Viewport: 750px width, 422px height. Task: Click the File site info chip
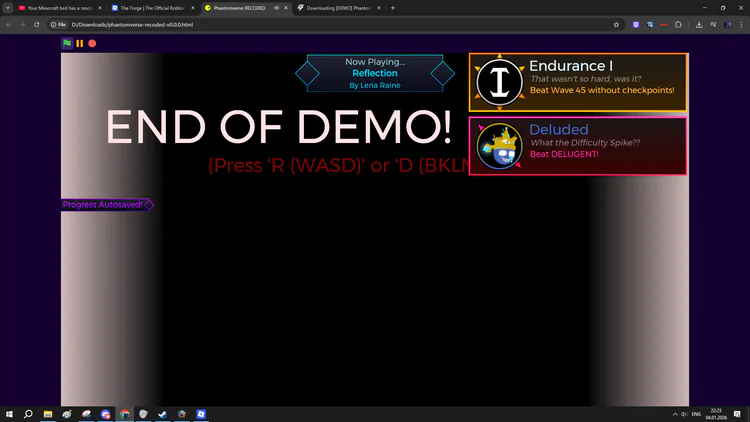pyautogui.click(x=58, y=24)
